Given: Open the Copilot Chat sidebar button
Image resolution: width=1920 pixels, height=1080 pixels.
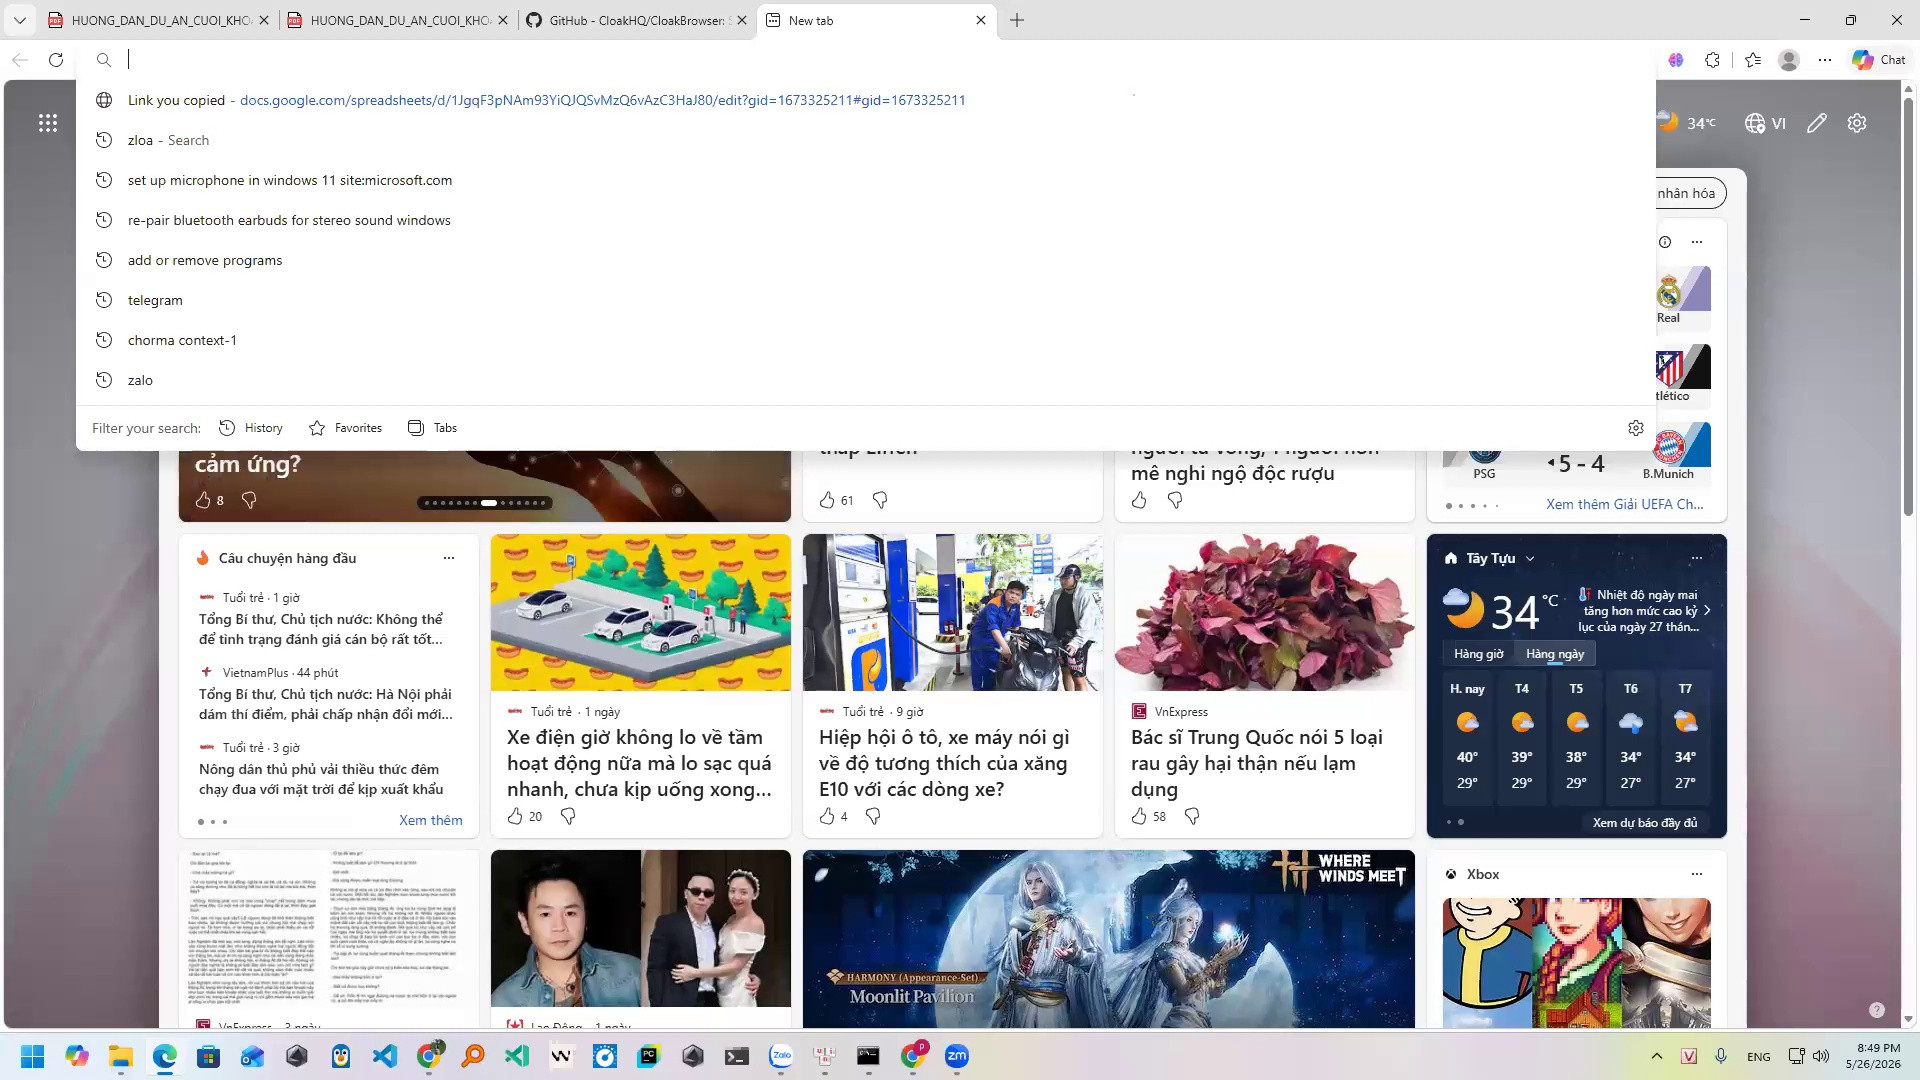Looking at the screenshot, I should [1879, 60].
